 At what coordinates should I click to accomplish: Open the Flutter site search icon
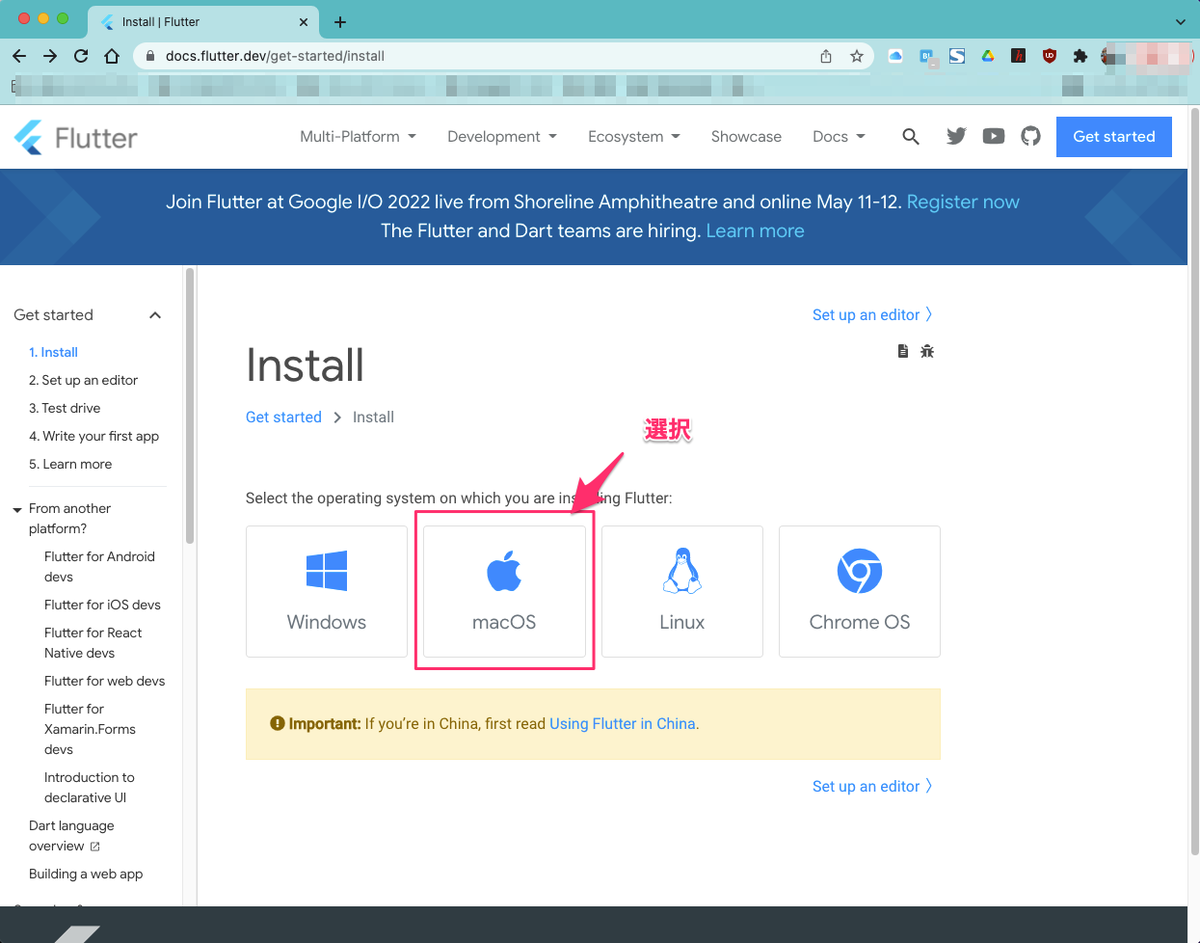(x=910, y=137)
